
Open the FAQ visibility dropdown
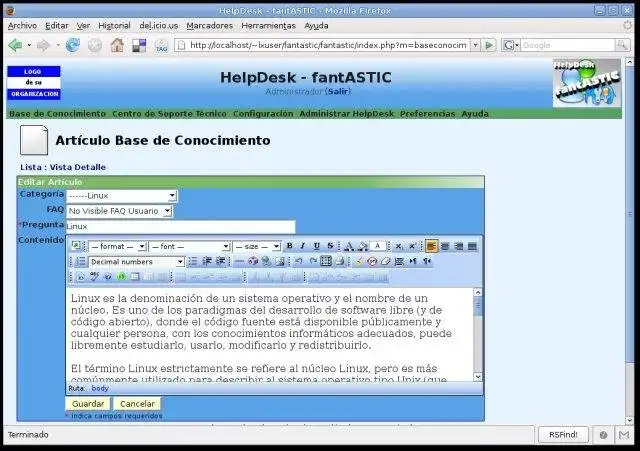click(119, 211)
